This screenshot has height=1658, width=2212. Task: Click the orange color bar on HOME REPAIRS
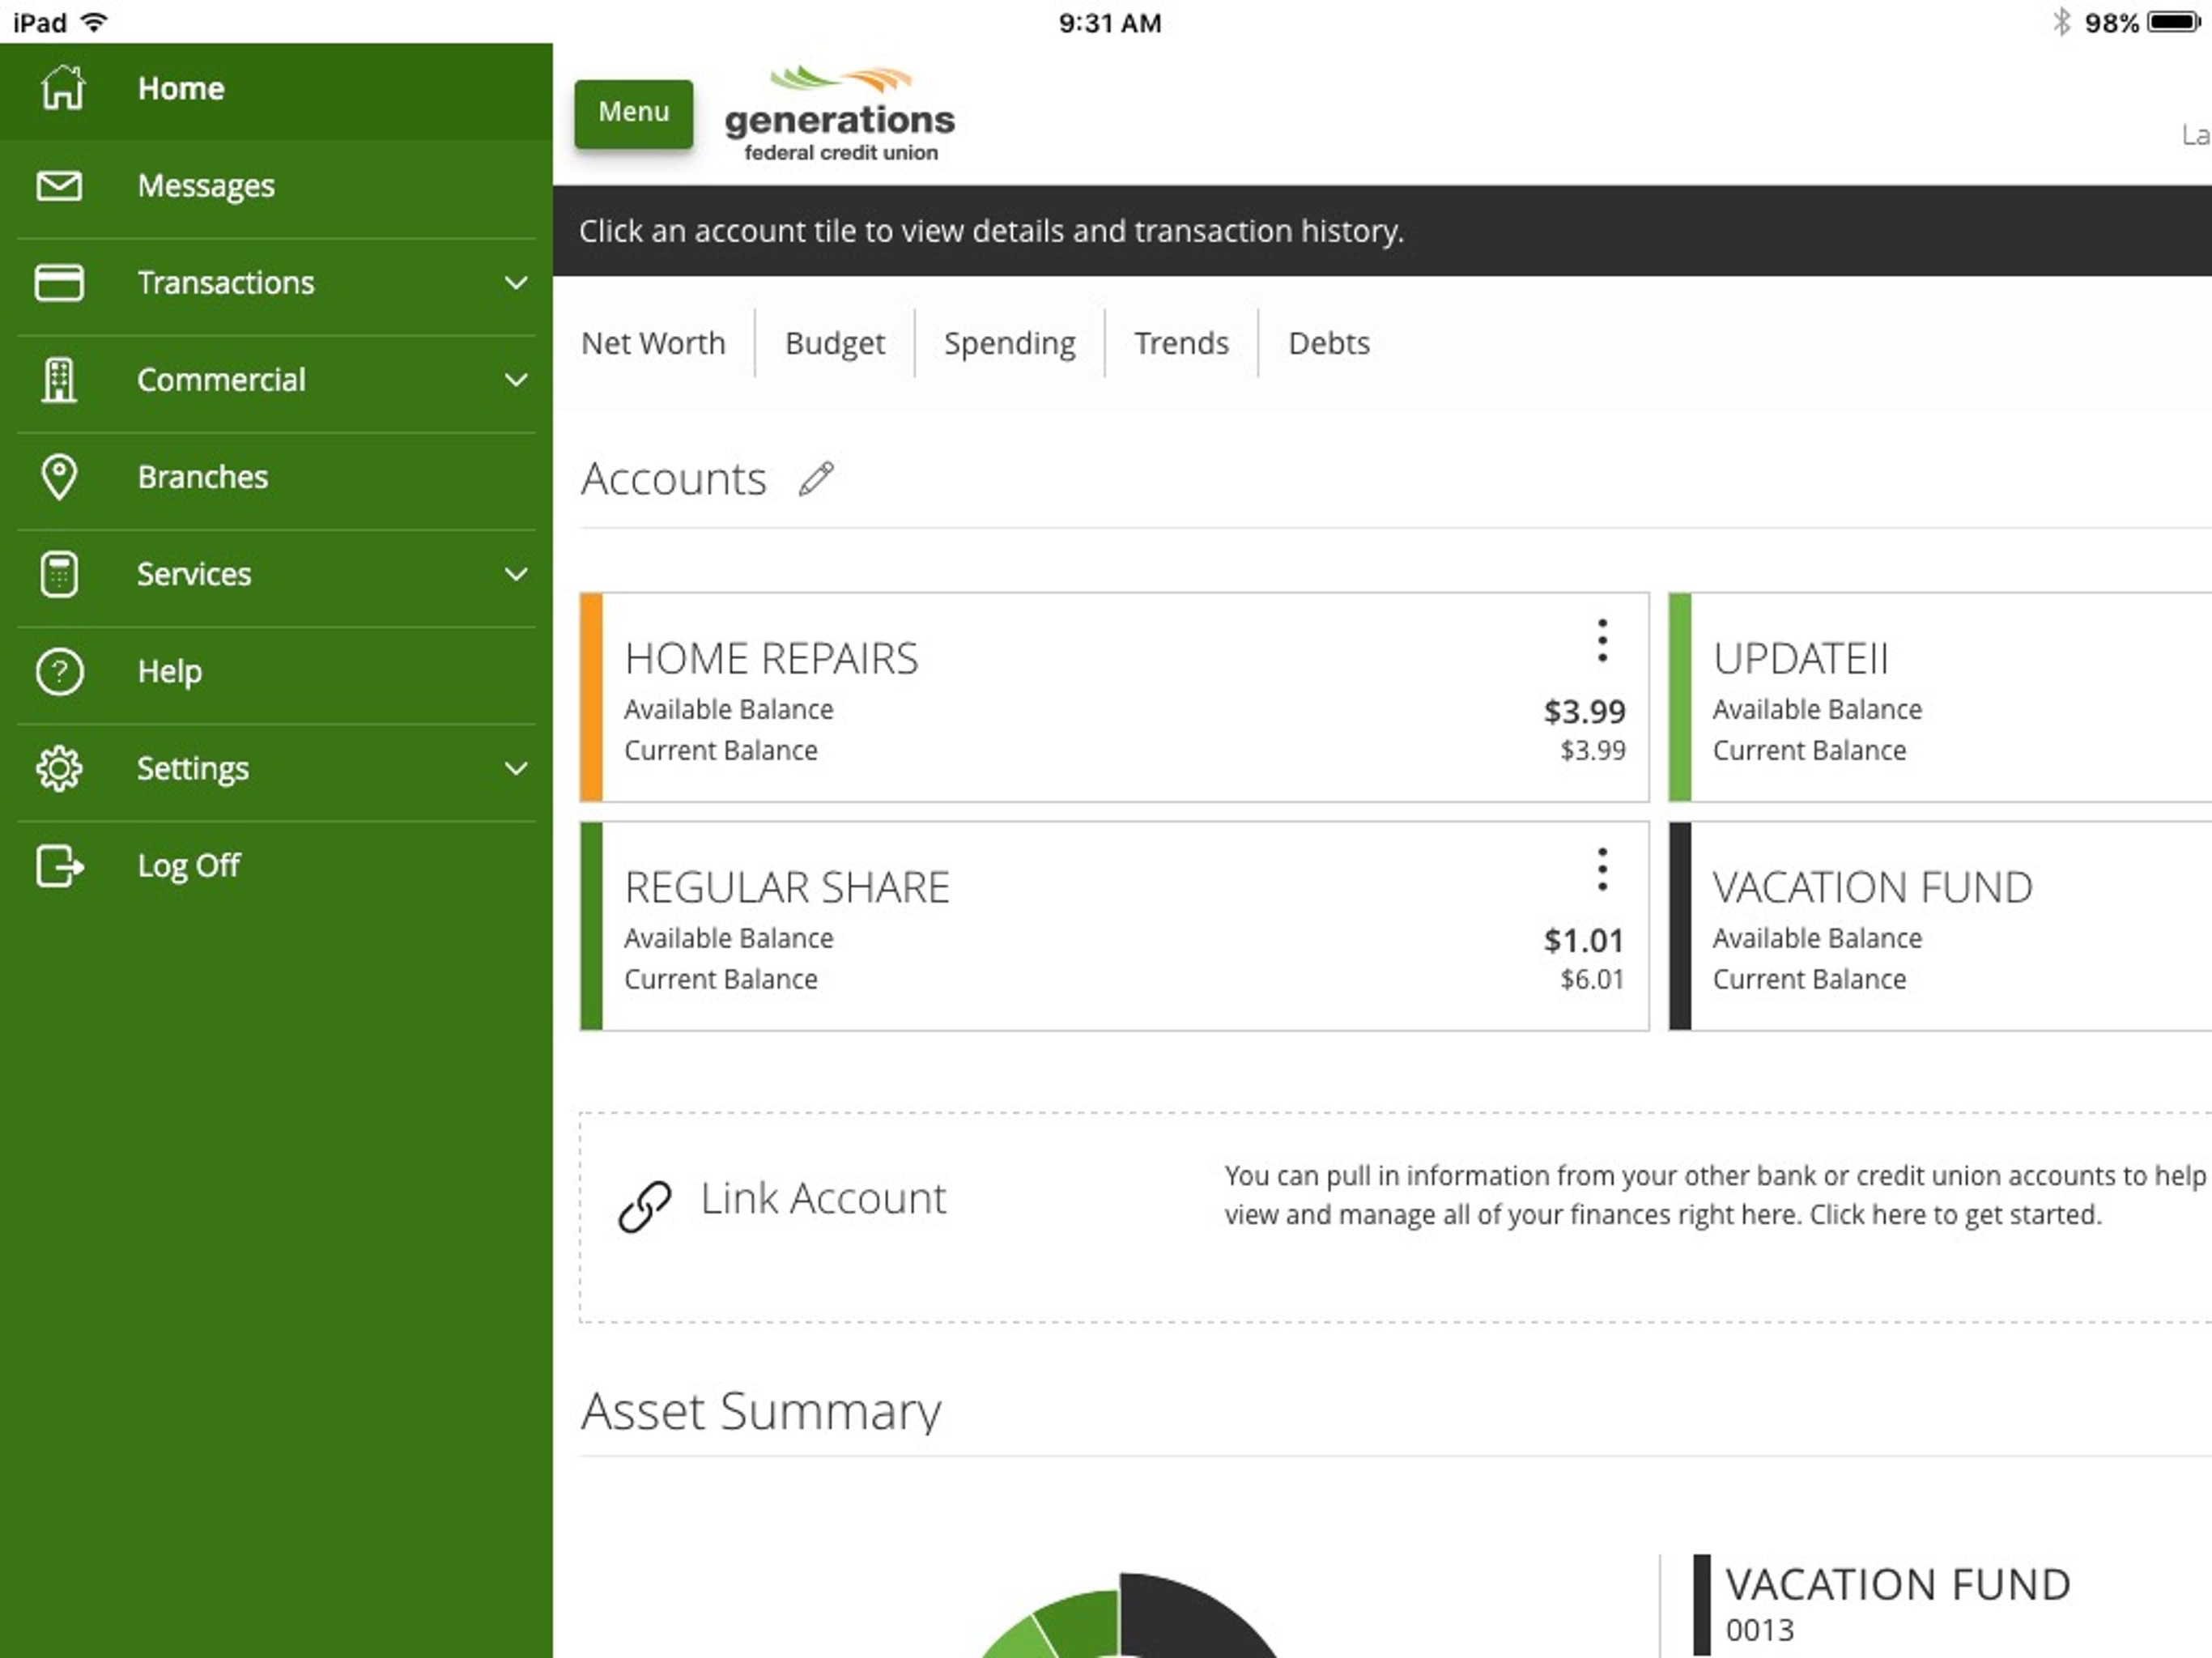pyautogui.click(x=591, y=697)
